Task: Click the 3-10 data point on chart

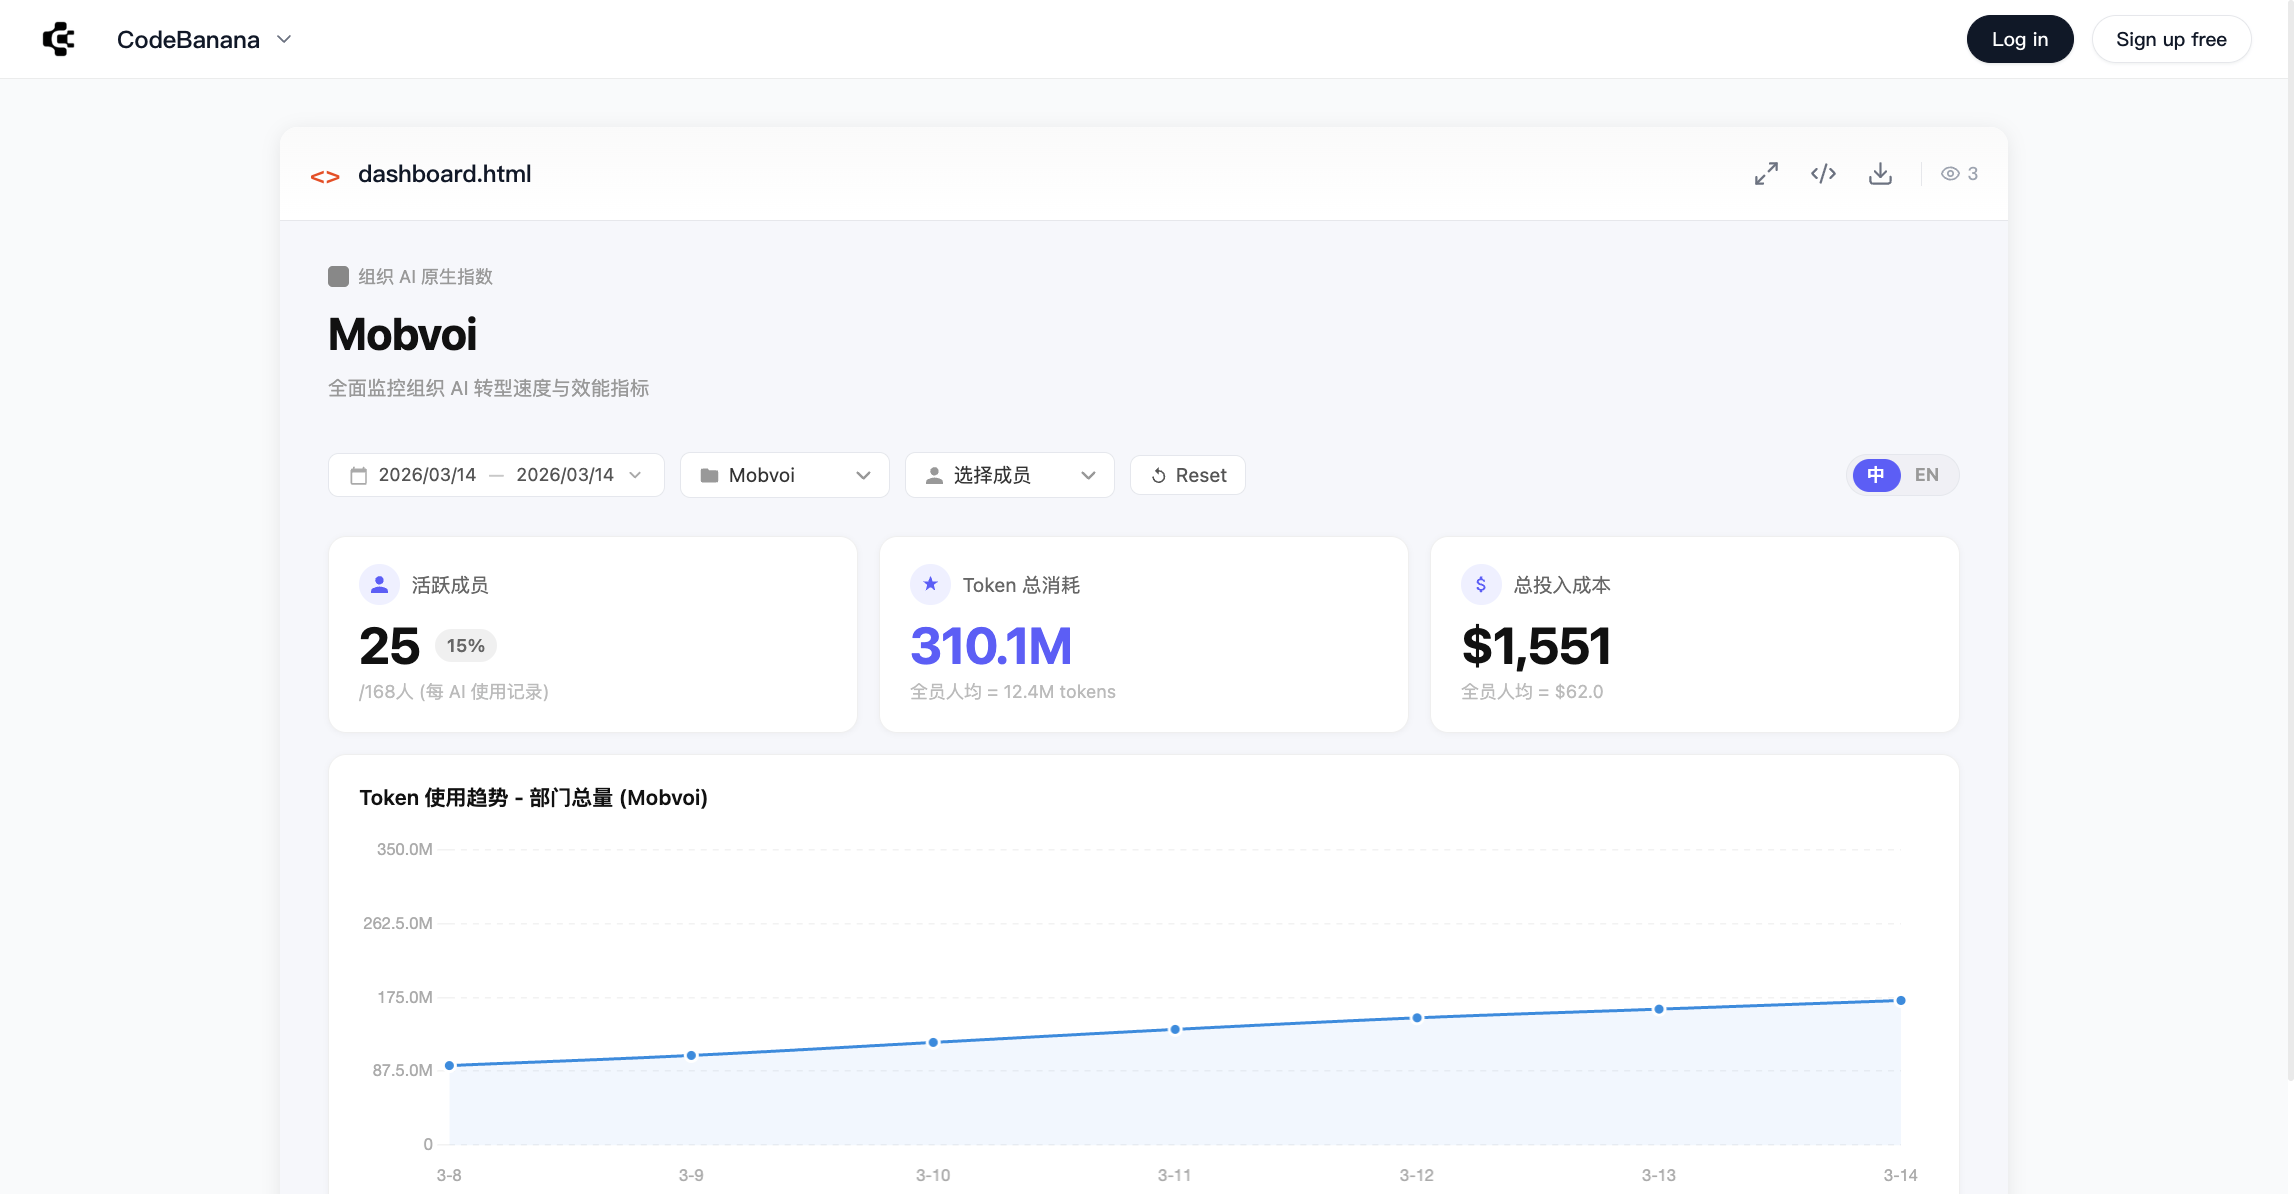Action: [933, 1042]
